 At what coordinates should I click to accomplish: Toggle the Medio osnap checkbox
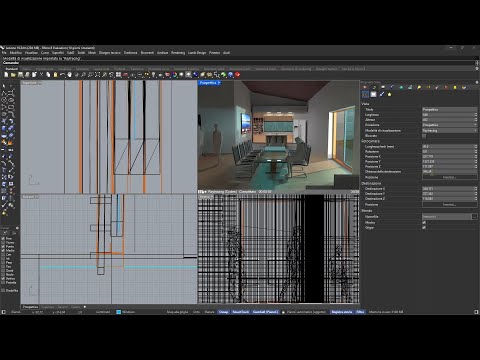point(3,251)
